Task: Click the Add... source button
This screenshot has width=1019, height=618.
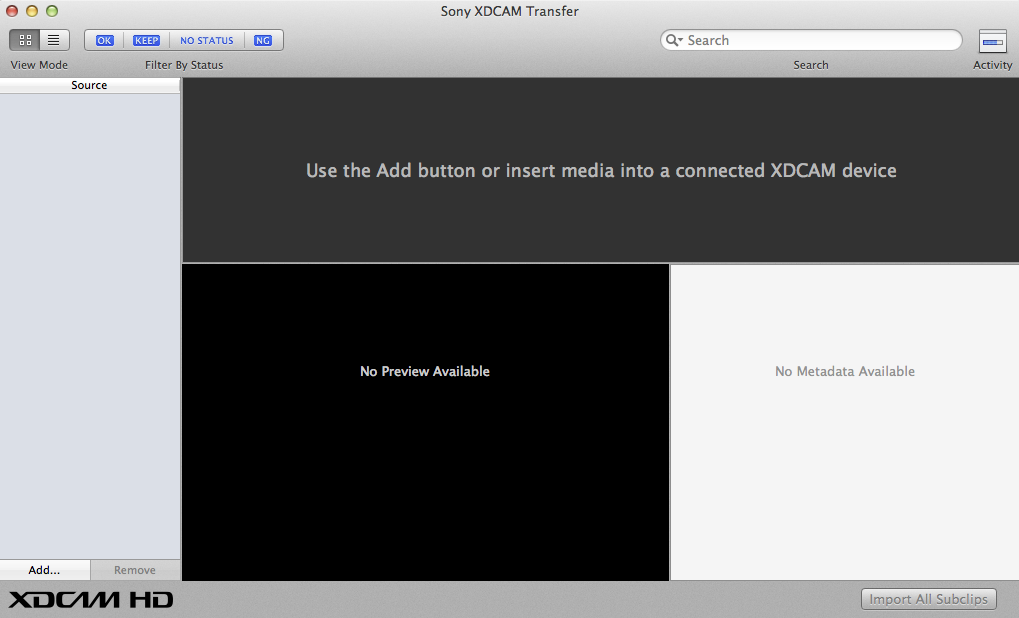Action: pyautogui.click(x=45, y=570)
